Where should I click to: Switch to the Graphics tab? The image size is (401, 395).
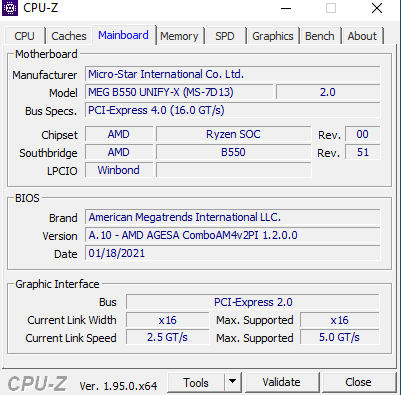pyautogui.click(x=273, y=36)
